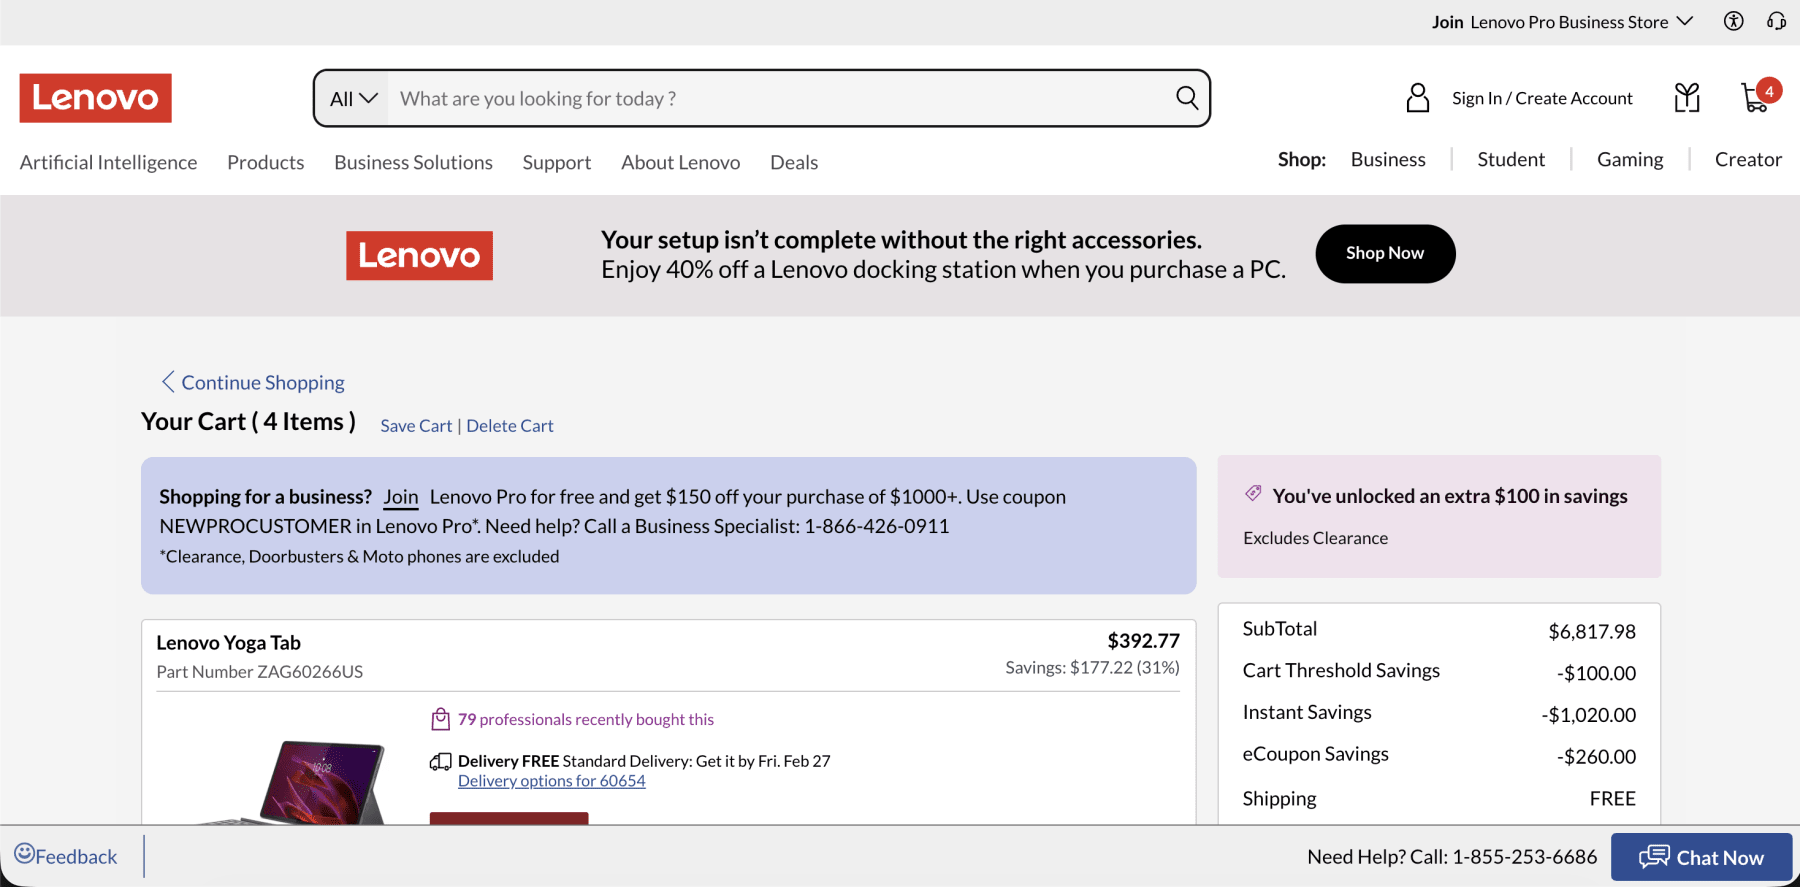Click the Join link in the business banner

pyautogui.click(x=401, y=497)
